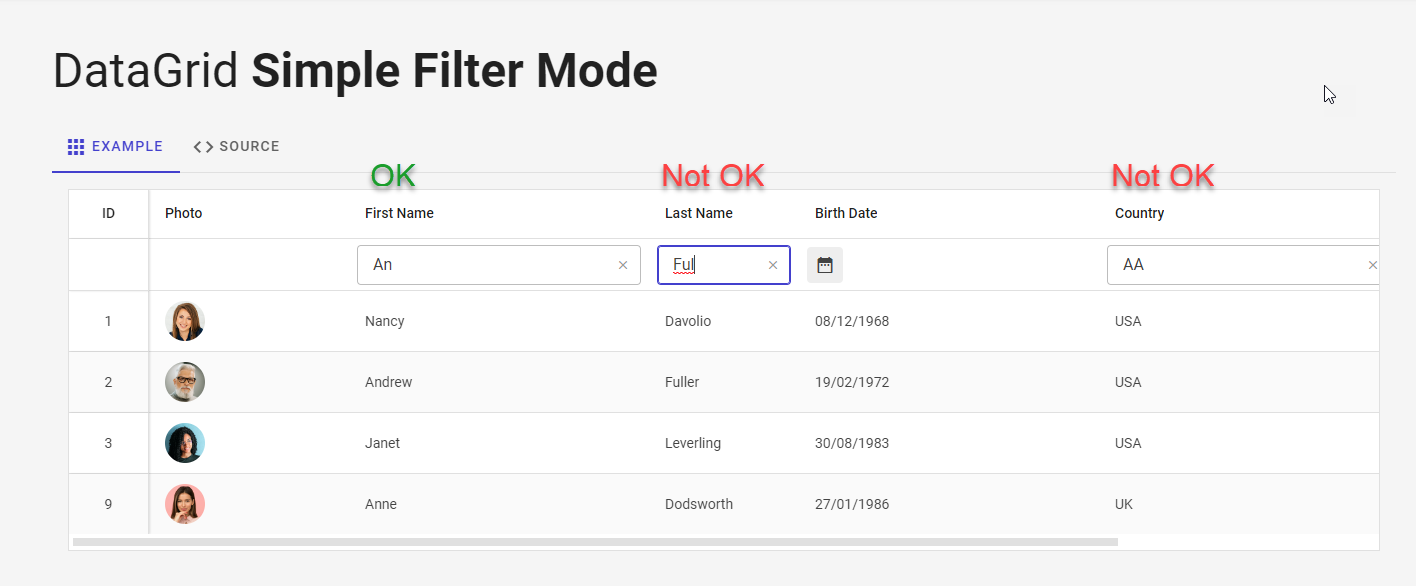Click the code brackets icon beside SOURCE
The image size is (1416, 586).
[x=203, y=146]
